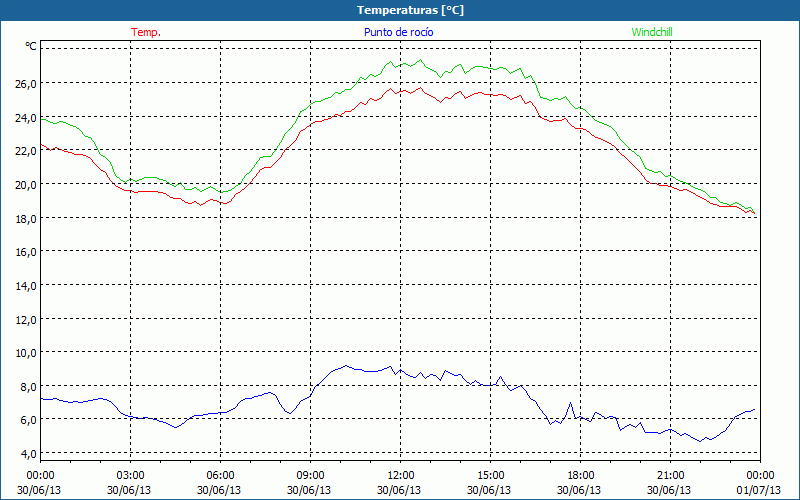Select the red 'Temp.' legend label

coord(146,32)
